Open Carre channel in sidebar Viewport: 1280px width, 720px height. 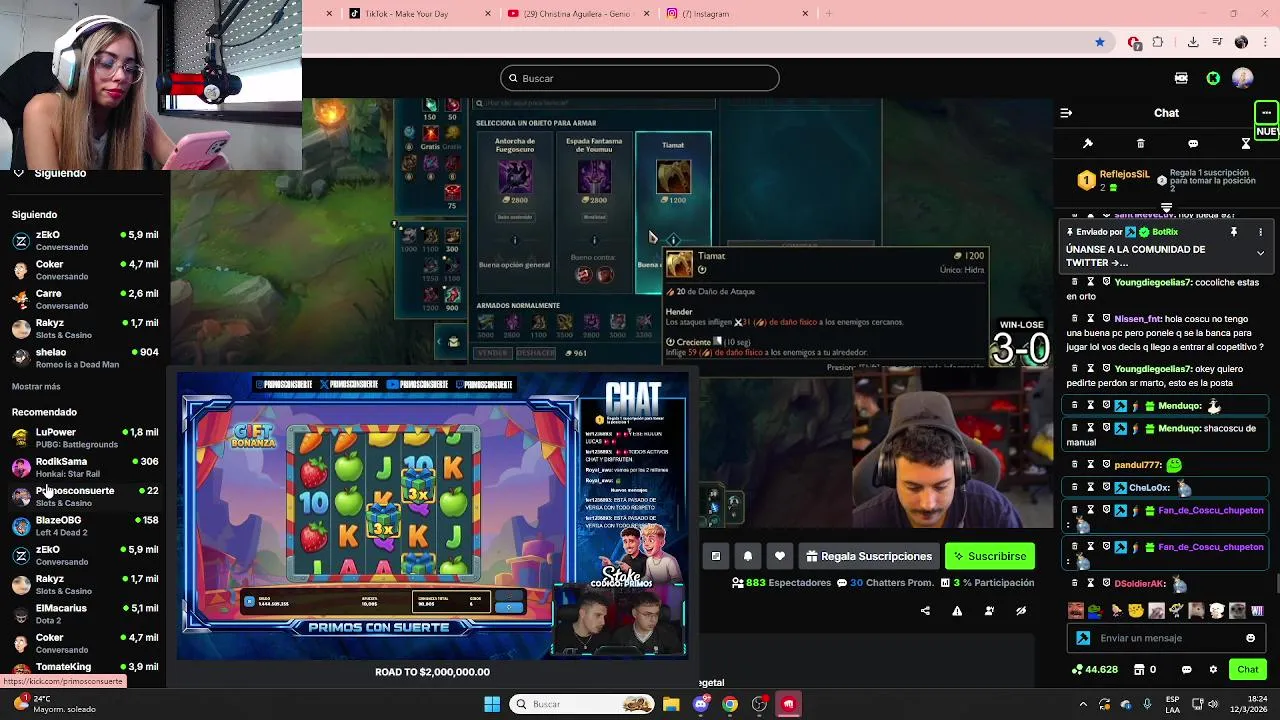[85, 299]
